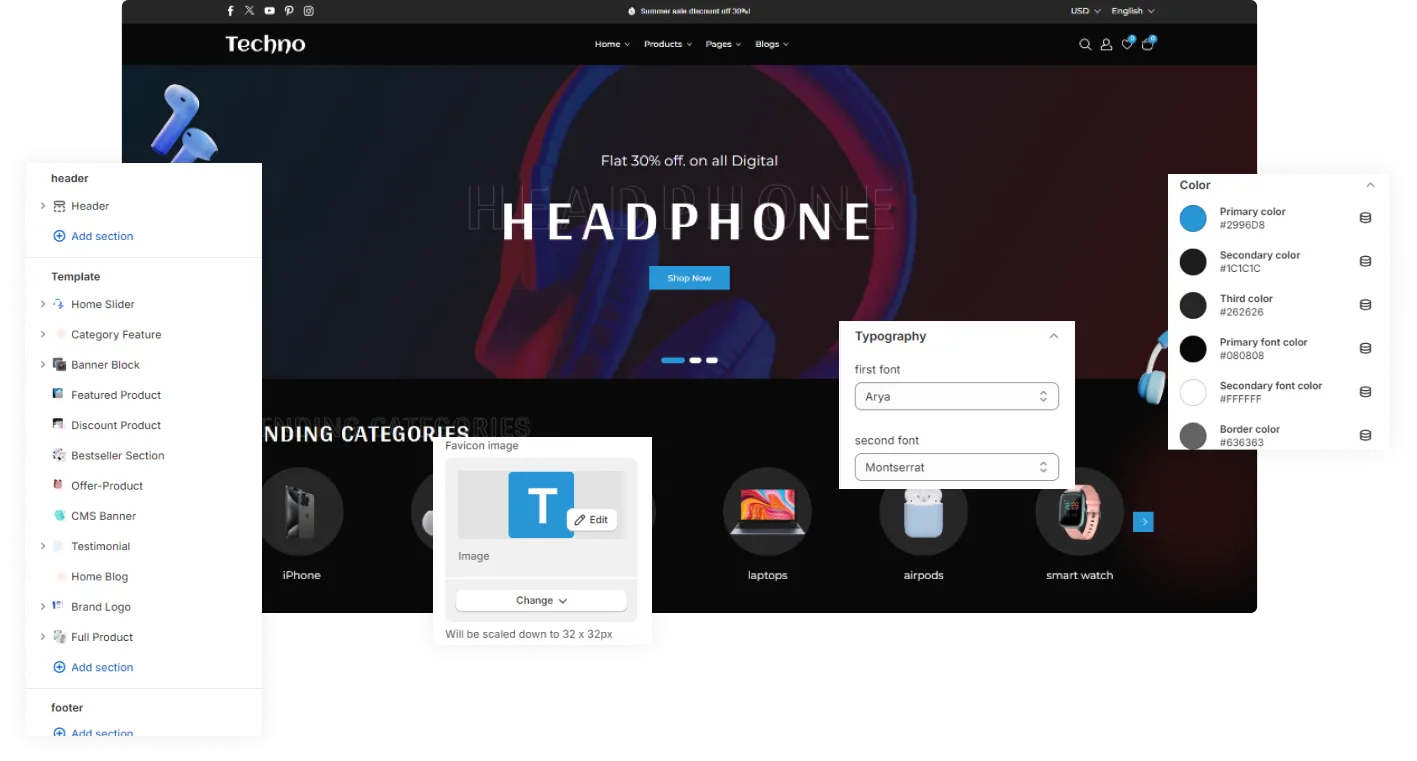This screenshot has width=1417, height=761.
Task: Click the Home Slider section icon
Action: click(59, 304)
